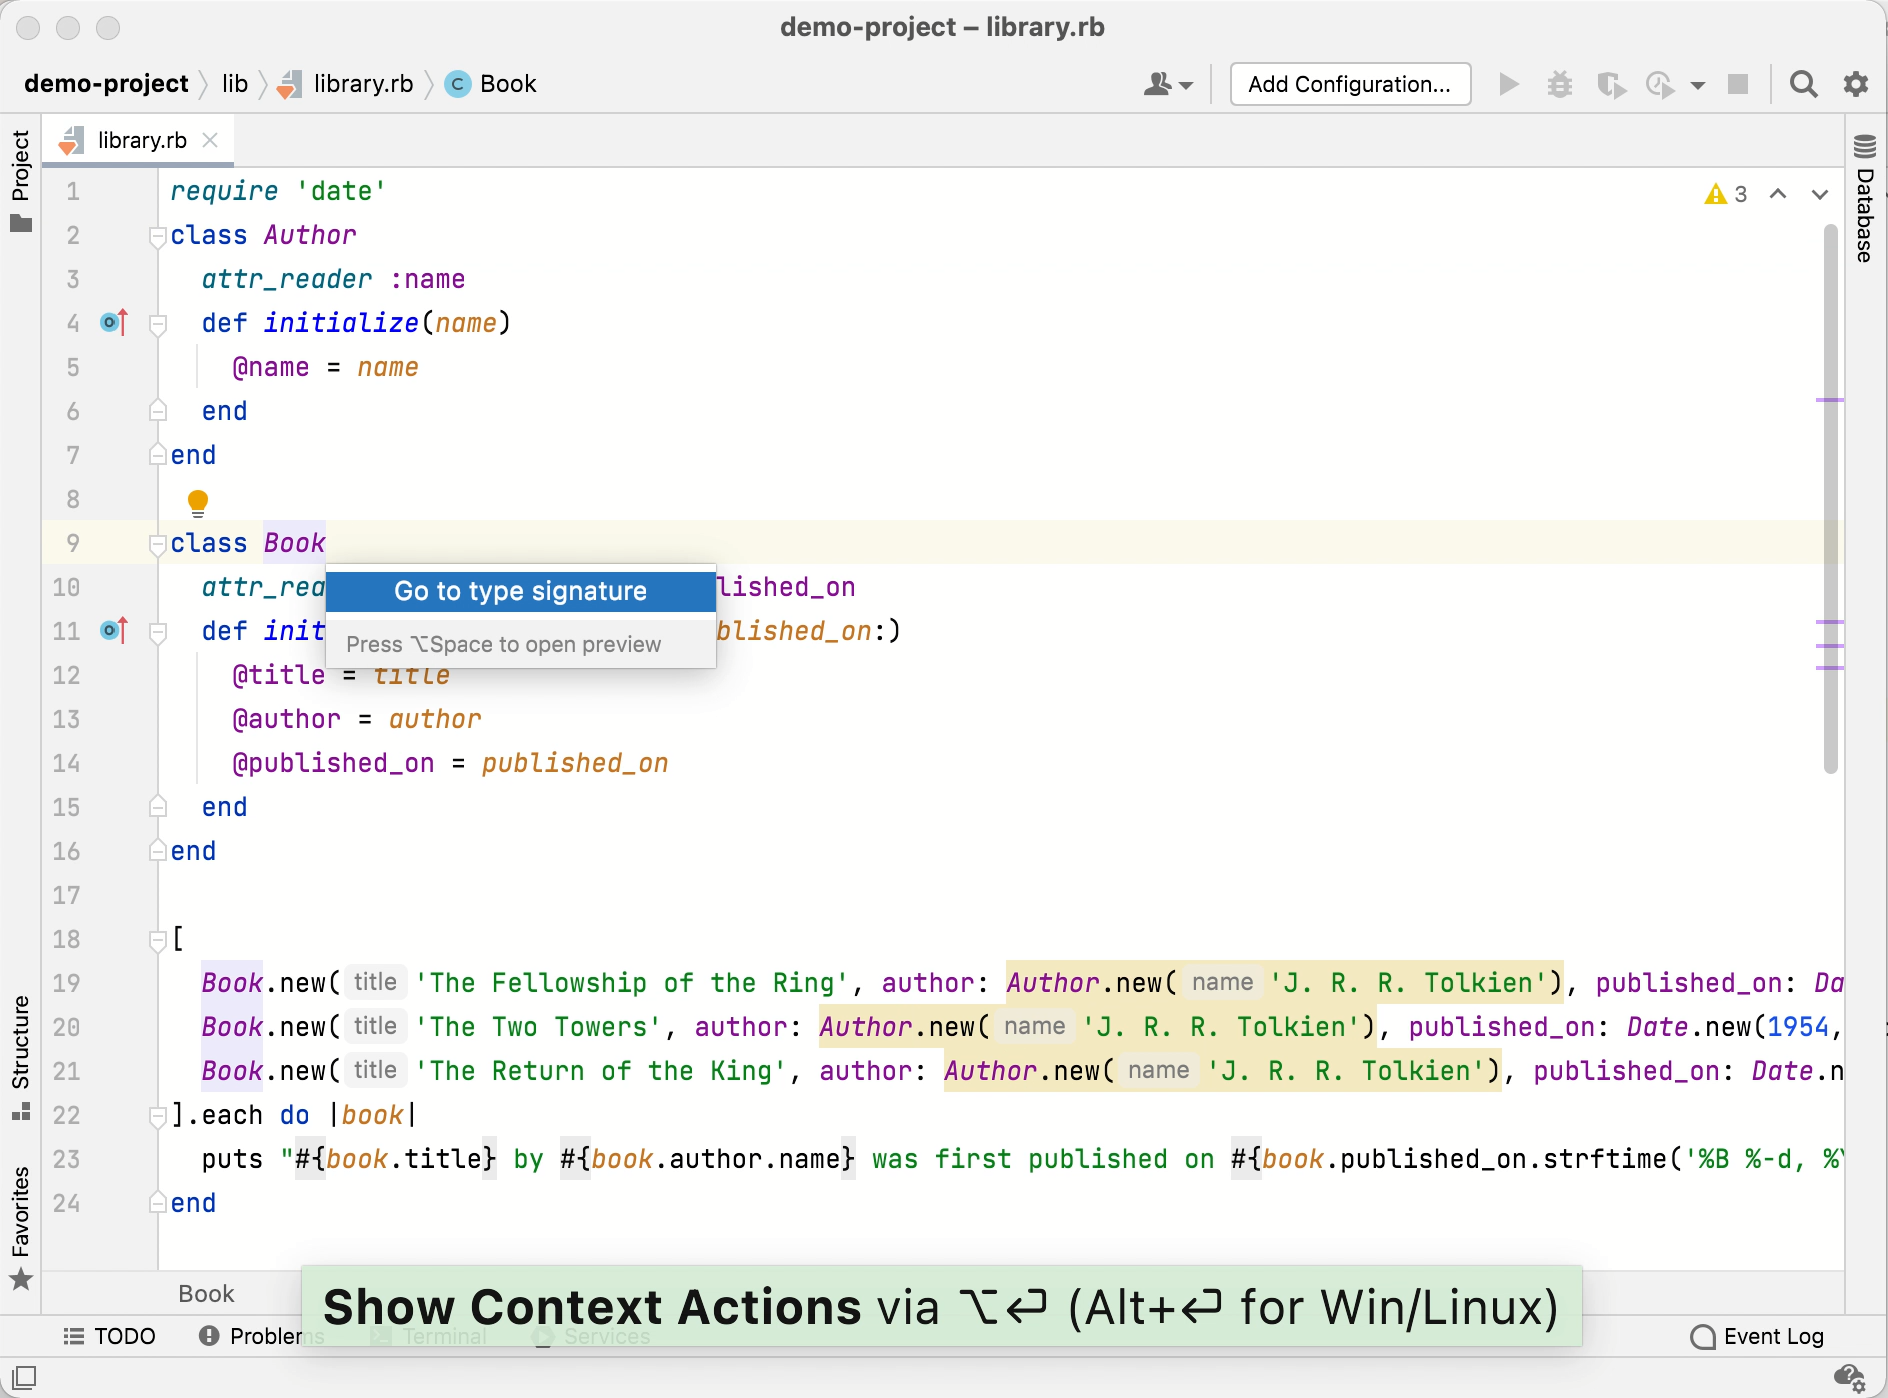Toggle the Database tool window
This screenshot has width=1888, height=1398.
tap(1865, 200)
